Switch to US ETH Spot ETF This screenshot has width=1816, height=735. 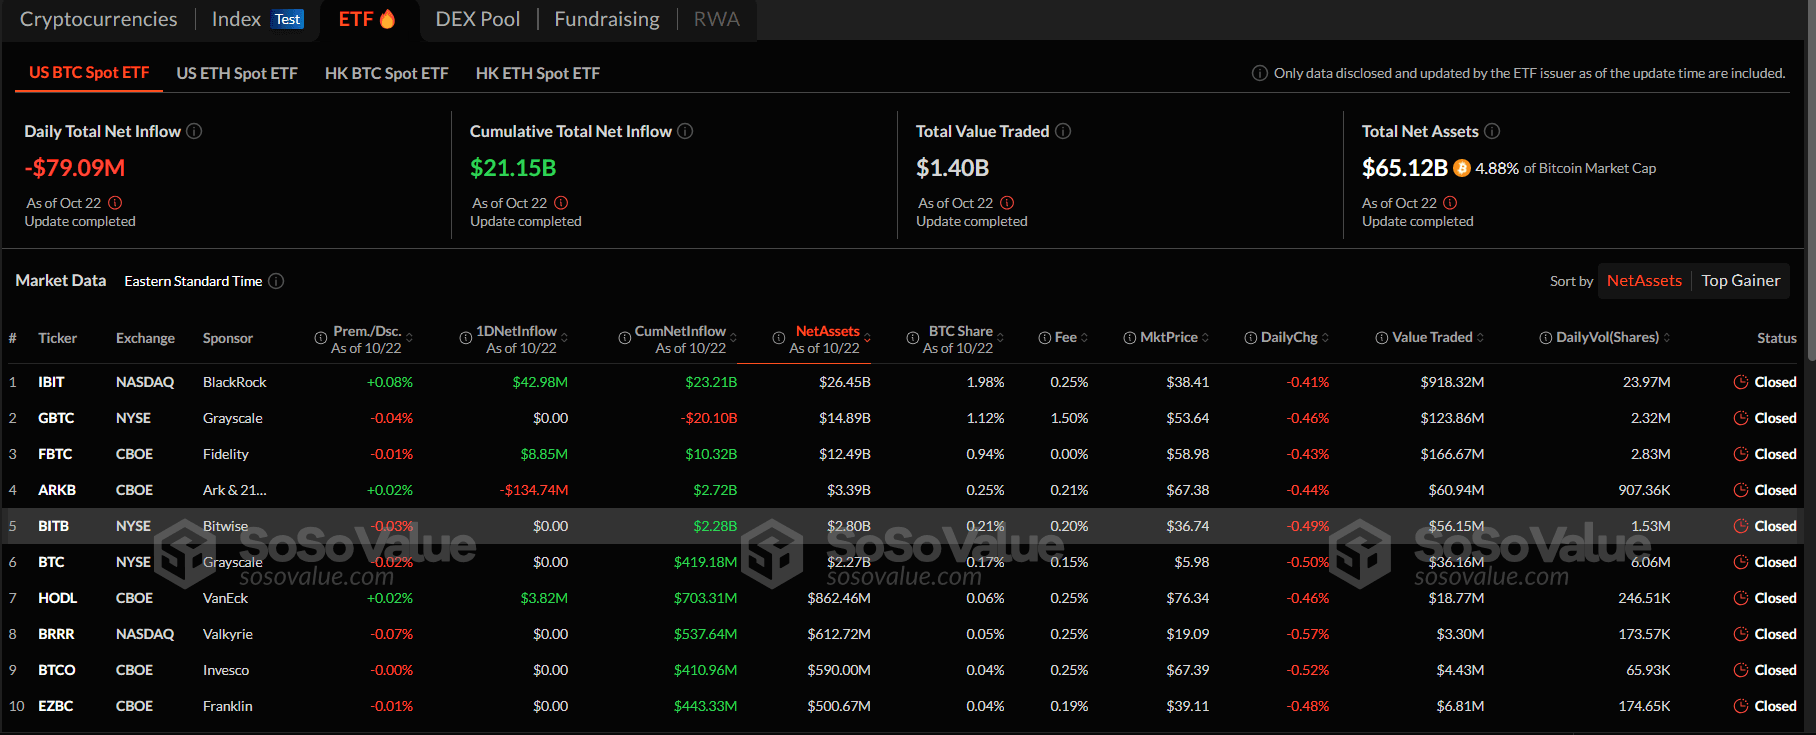[x=237, y=73]
